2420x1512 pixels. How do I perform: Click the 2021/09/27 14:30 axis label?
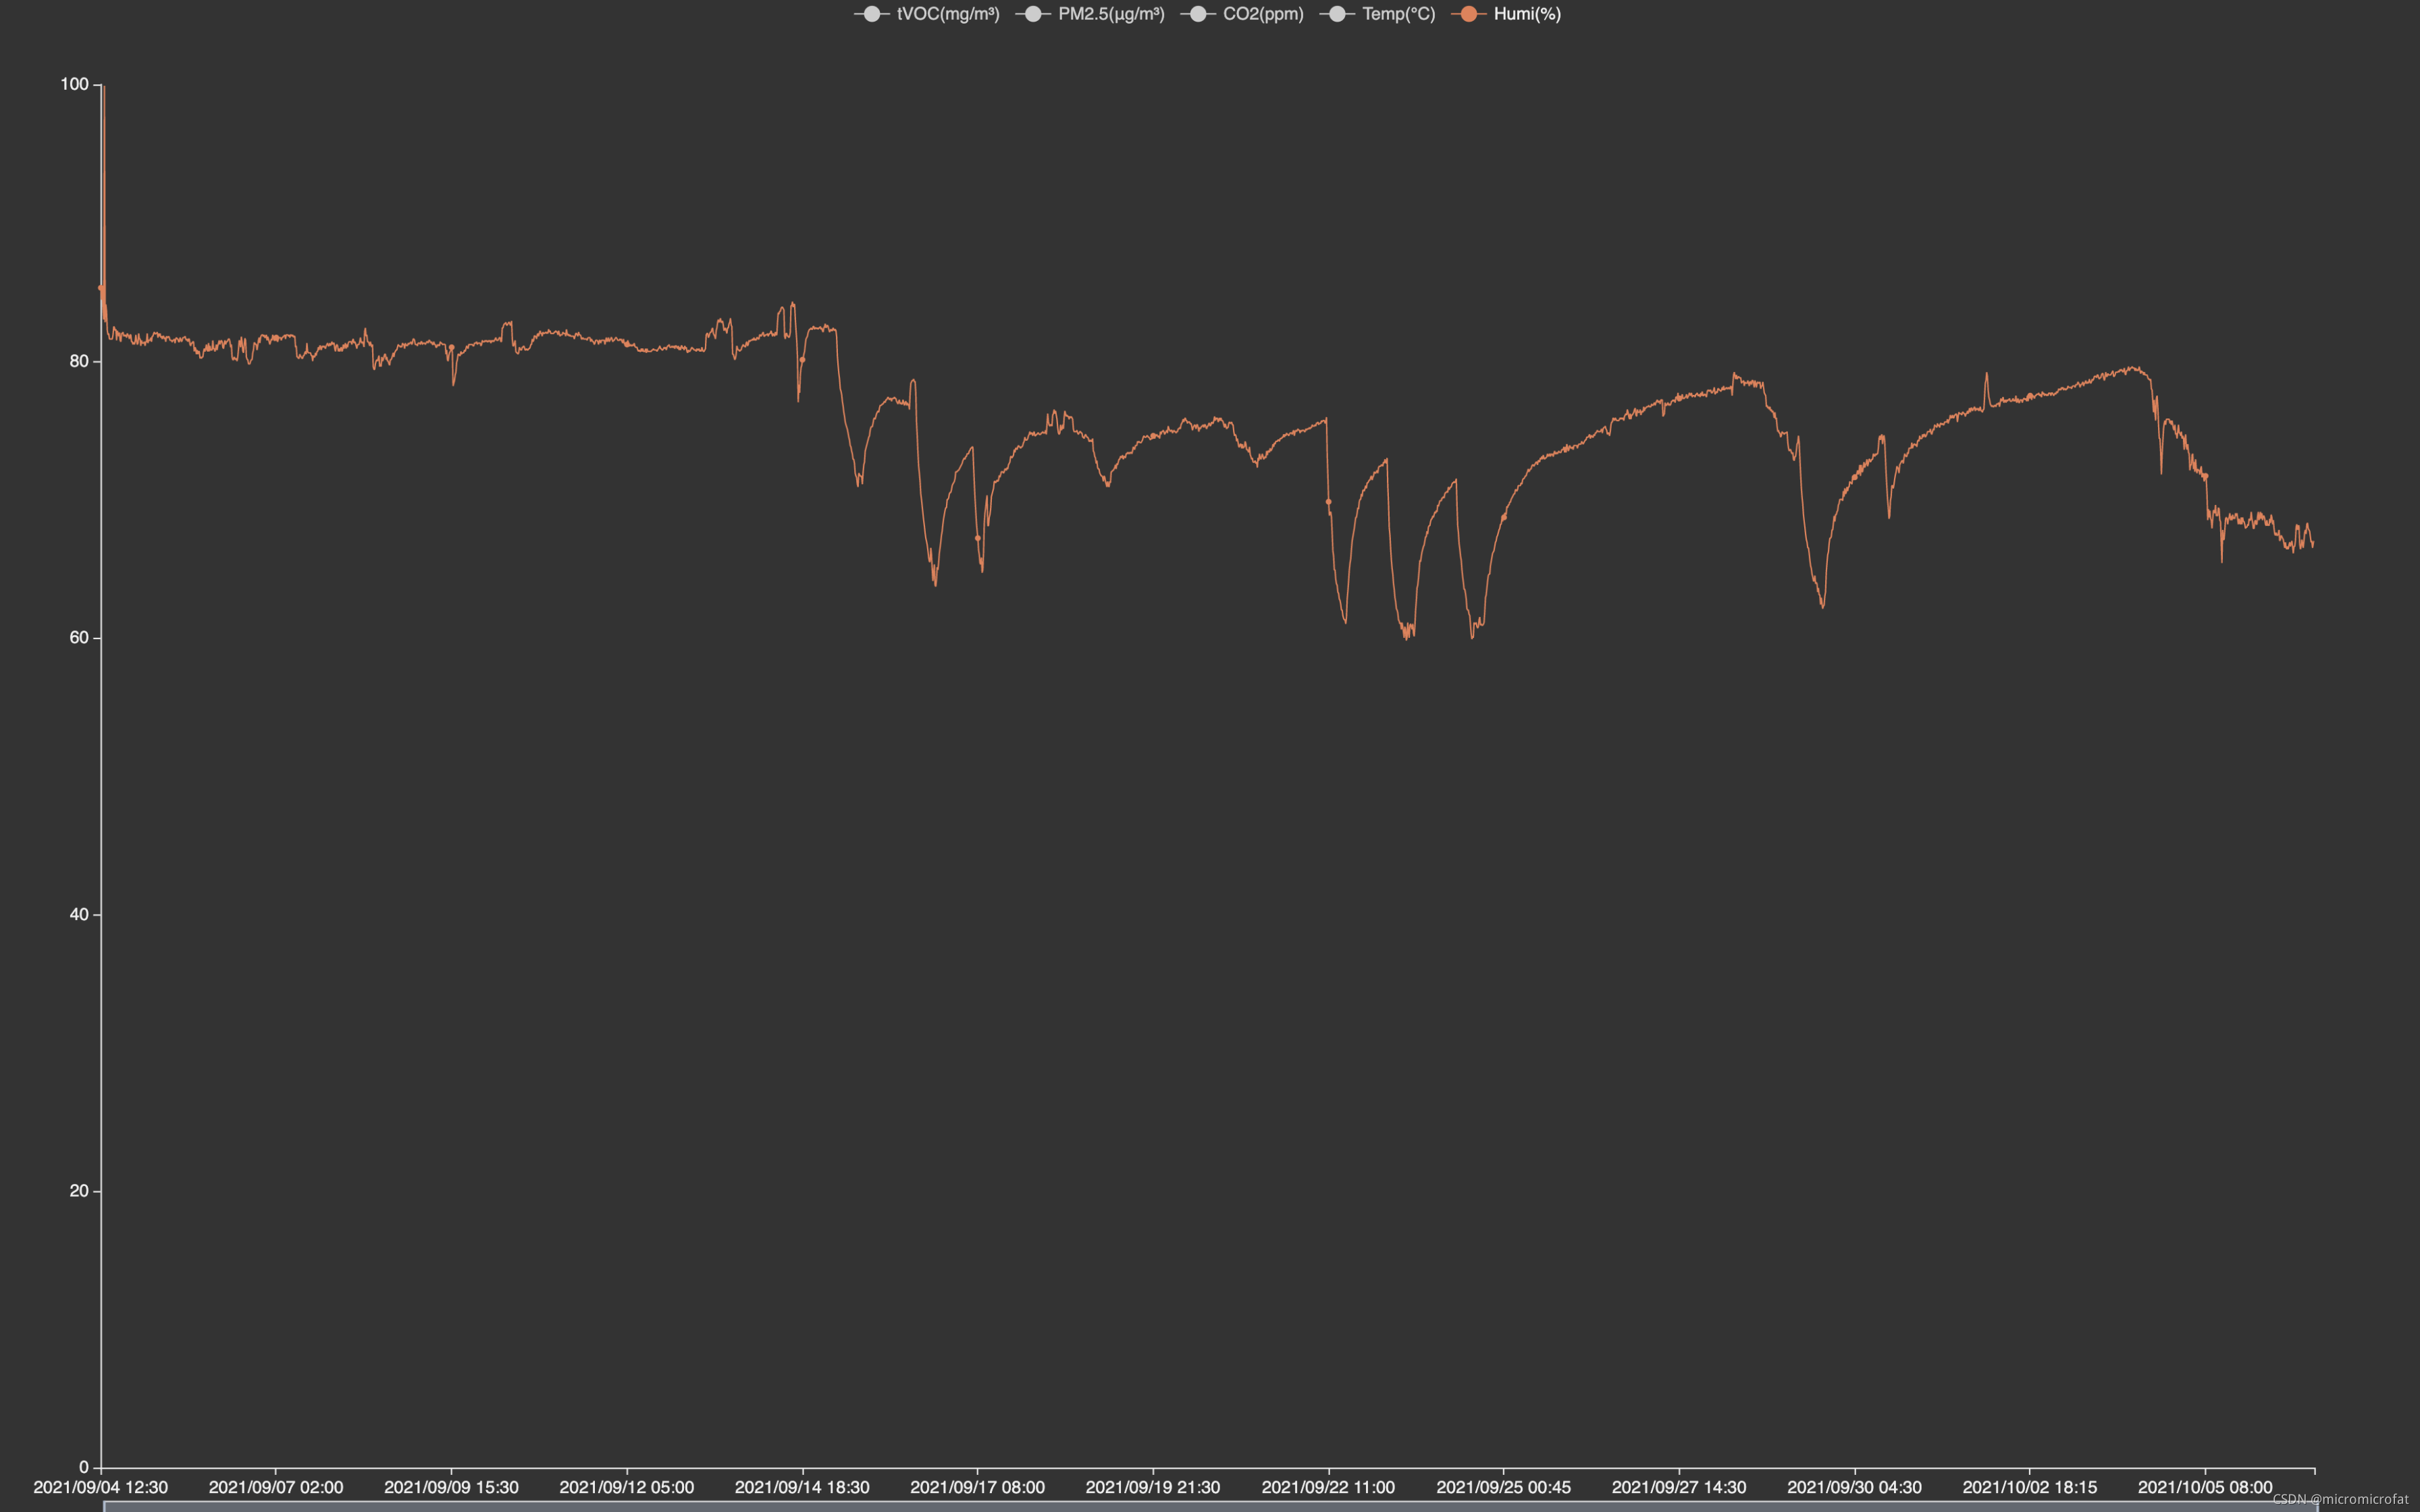pos(1679,1487)
